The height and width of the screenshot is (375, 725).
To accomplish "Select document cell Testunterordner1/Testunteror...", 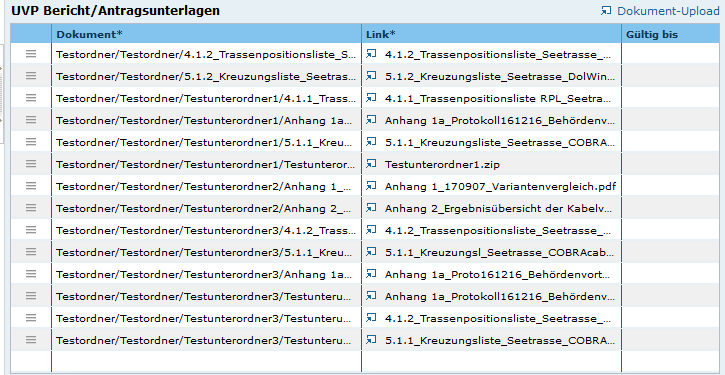I will (x=206, y=165).
